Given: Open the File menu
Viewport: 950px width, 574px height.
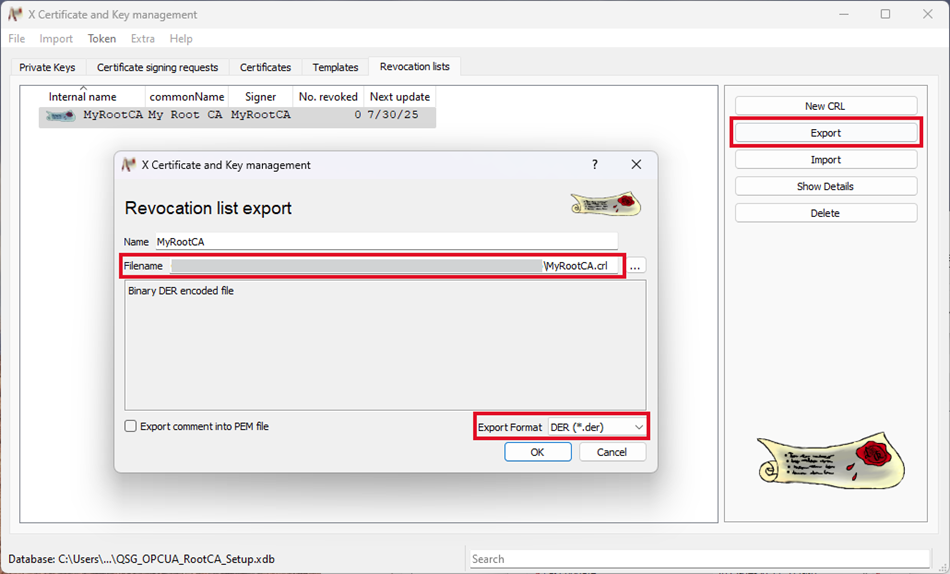Looking at the screenshot, I should click(17, 39).
